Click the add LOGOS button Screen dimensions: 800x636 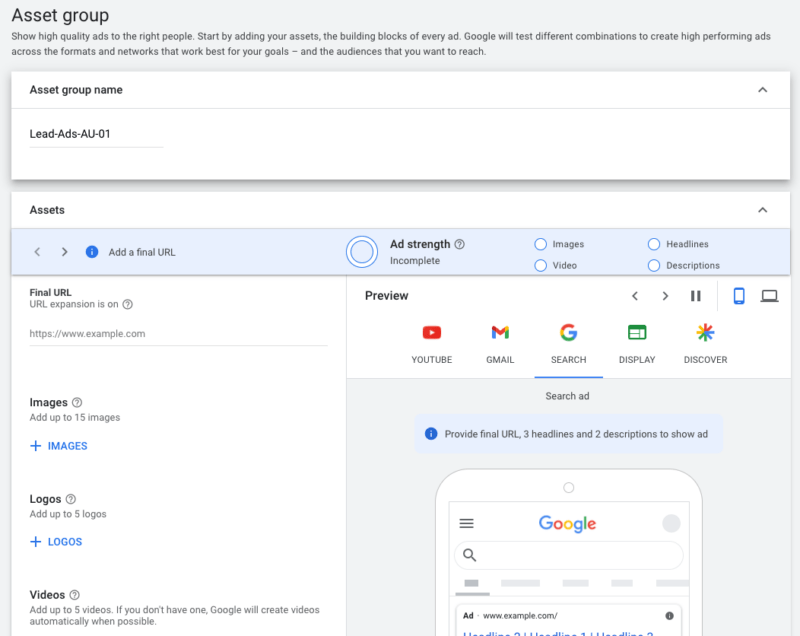(56, 542)
